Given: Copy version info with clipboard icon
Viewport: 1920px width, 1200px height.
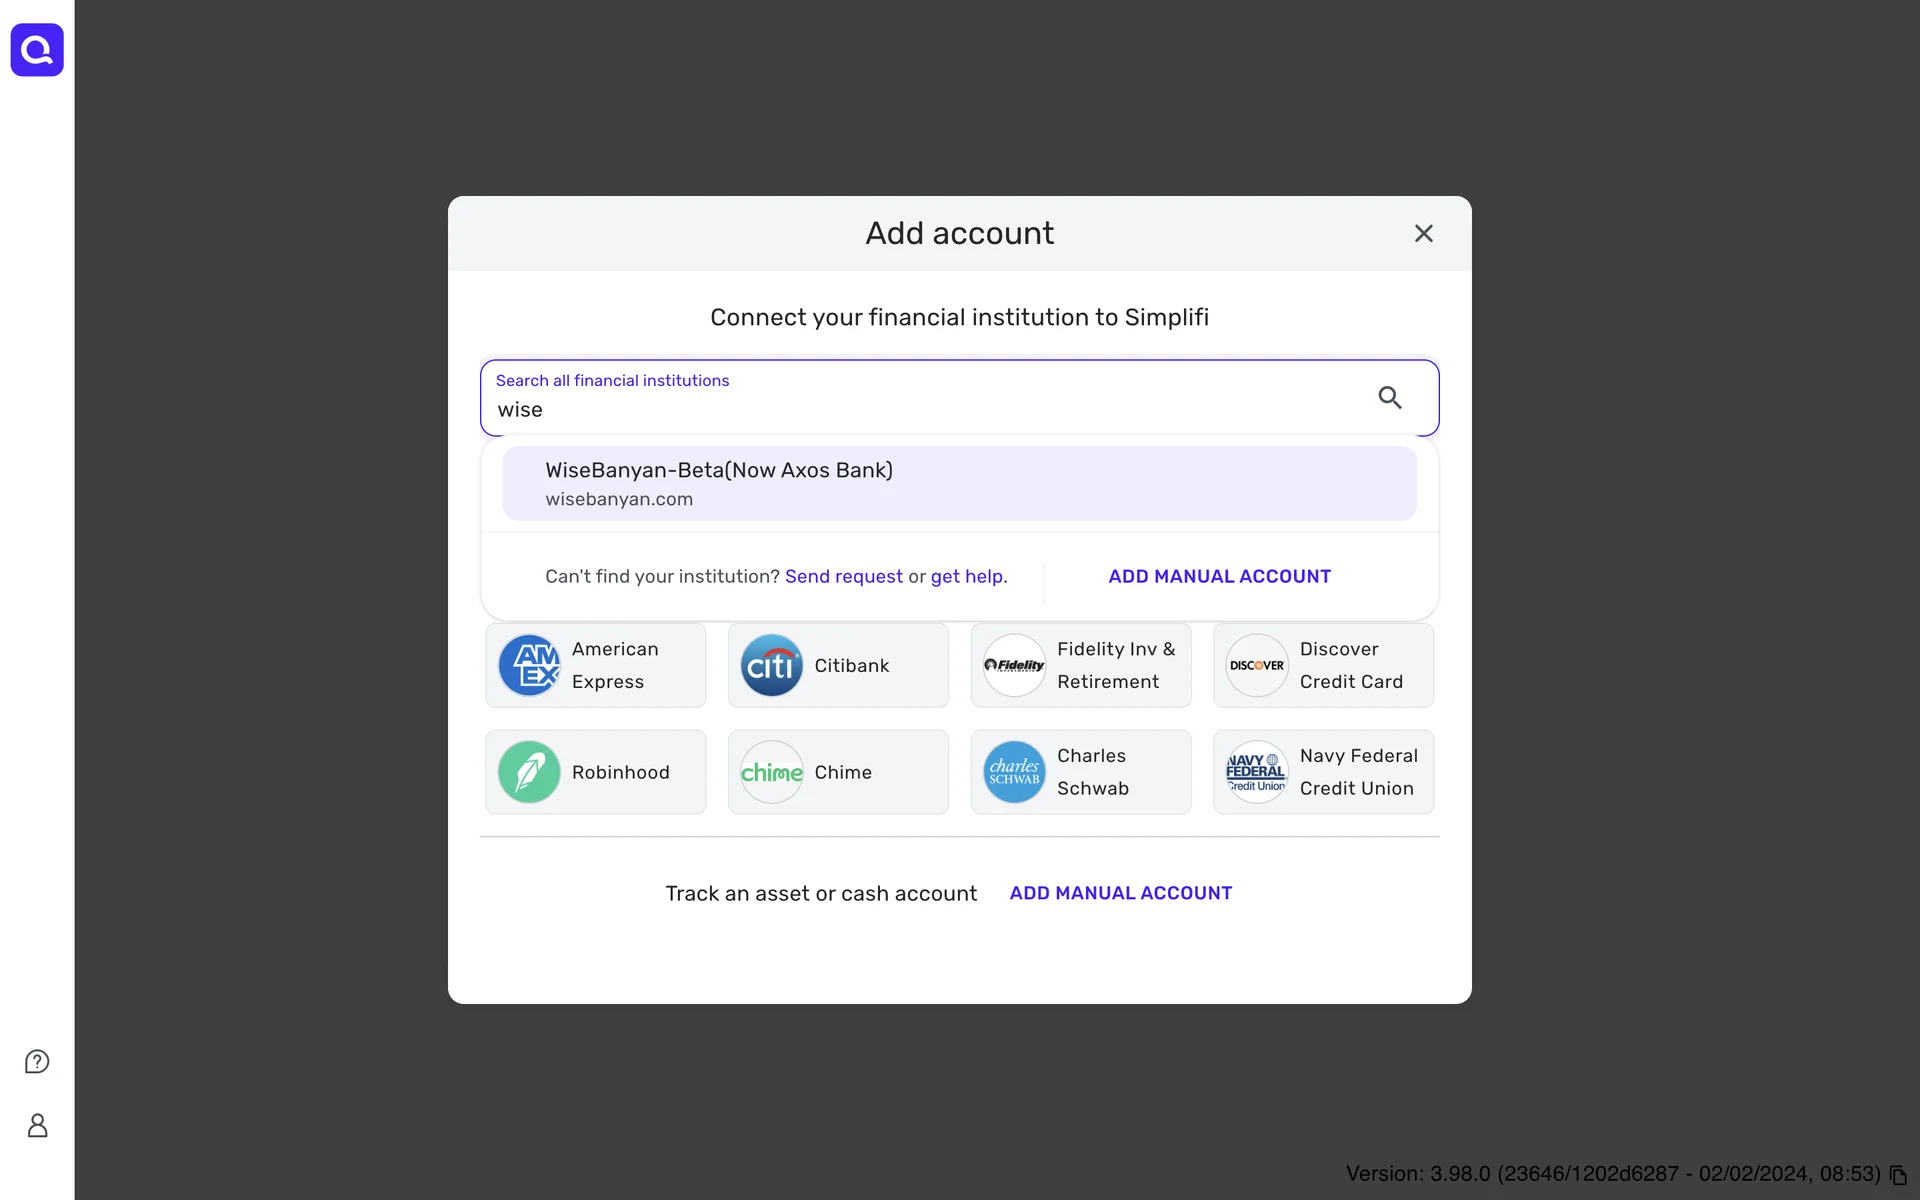Looking at the screenshot, I should (x=1898, y=1175).
